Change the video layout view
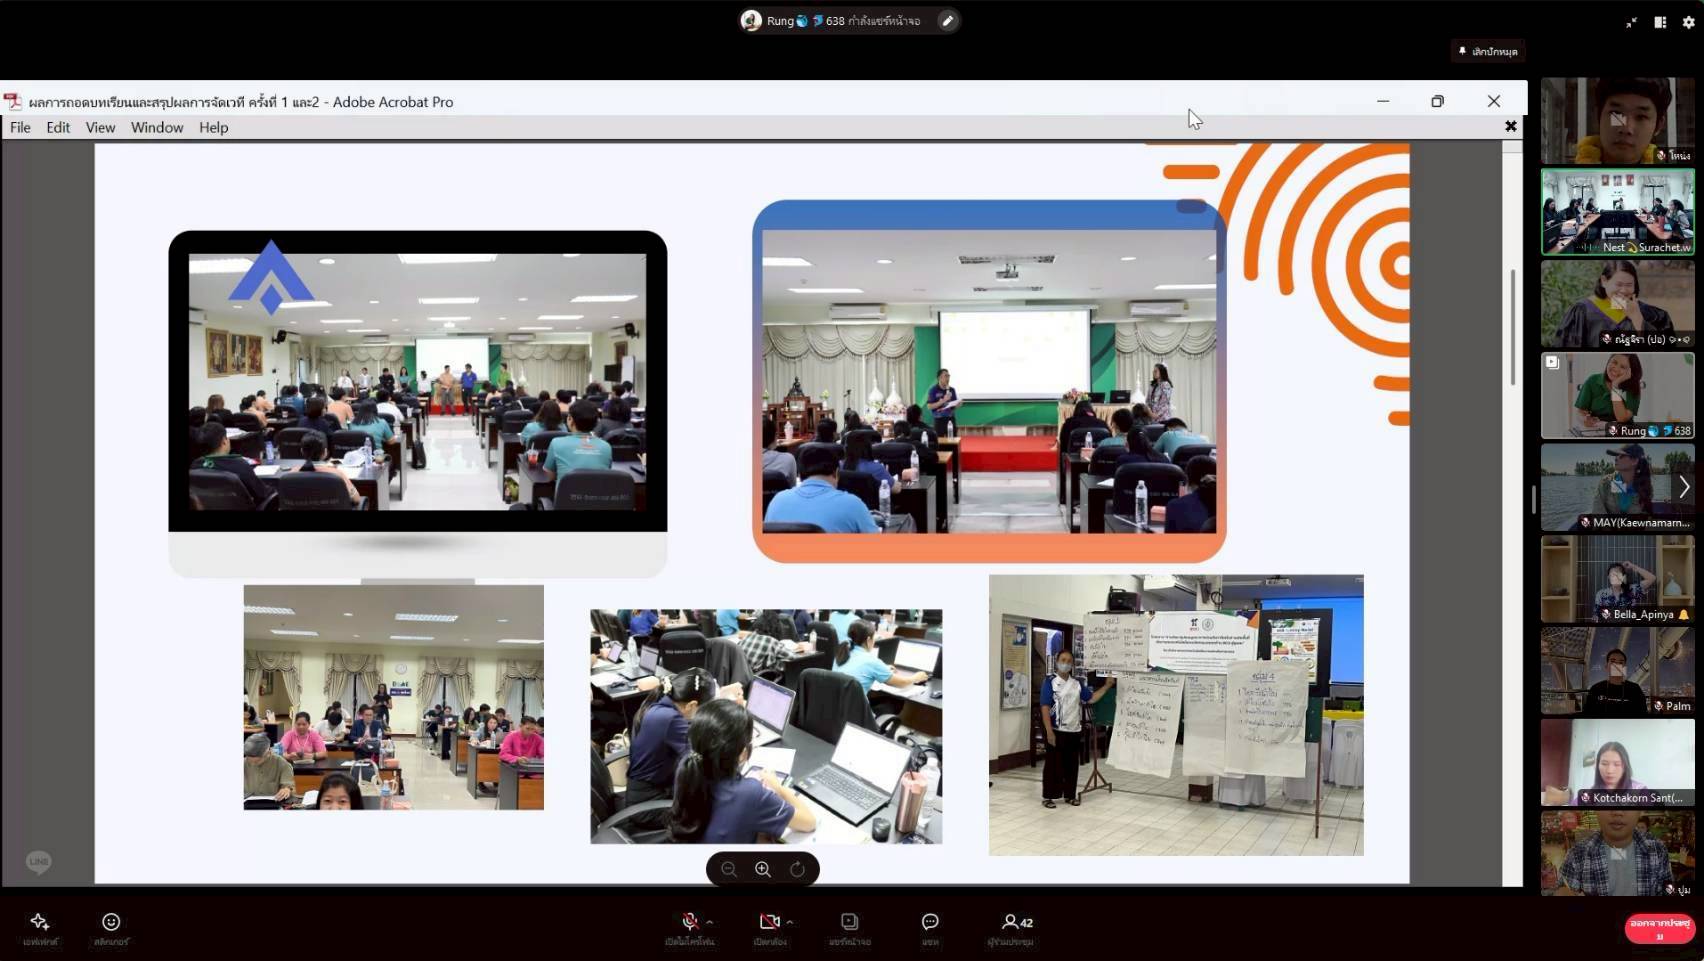1704x961 pixels. pyautogui.click(x=1660, y=22)
